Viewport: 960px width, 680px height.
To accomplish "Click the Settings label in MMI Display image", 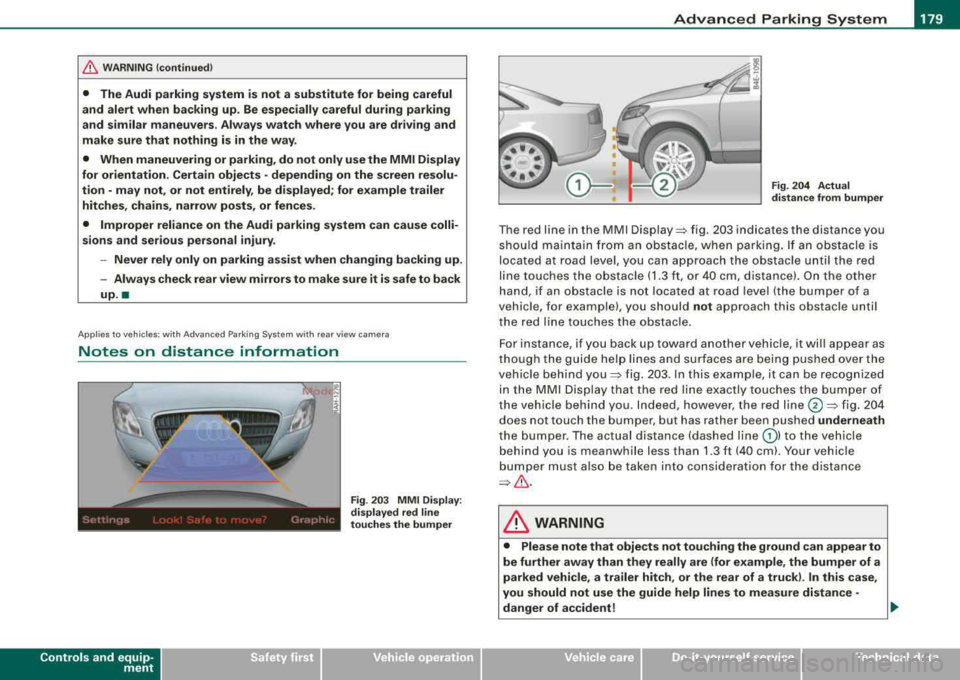I will click(x=106, y=520).
